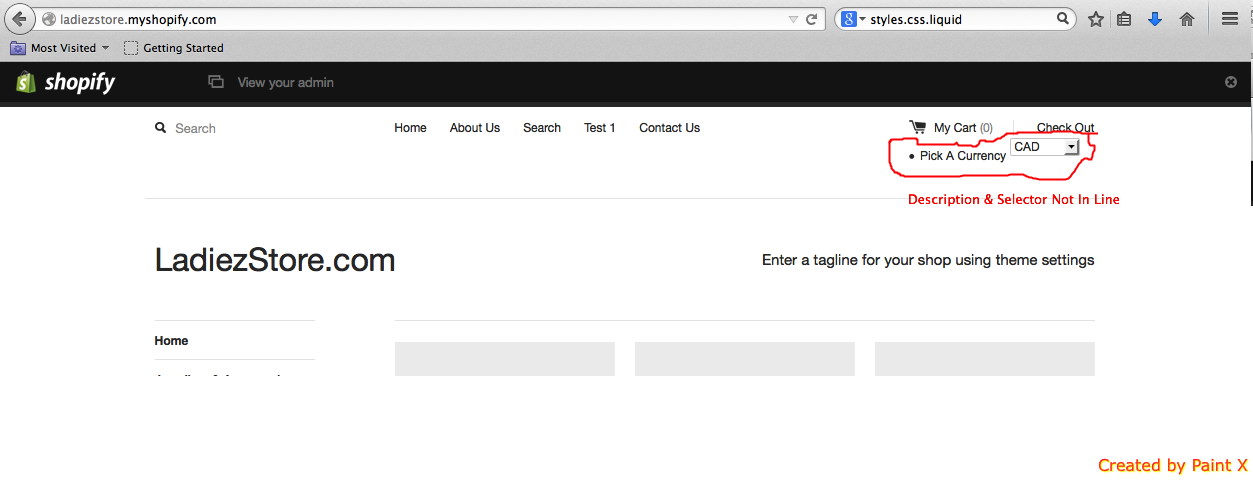
Task: Open URL history dropdown arrow in address bar
Action: [x=793, y=19]
